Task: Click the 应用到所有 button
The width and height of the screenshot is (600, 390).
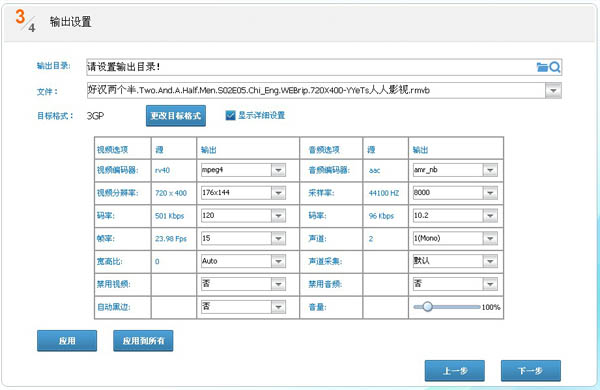Action: coord(143,341)
